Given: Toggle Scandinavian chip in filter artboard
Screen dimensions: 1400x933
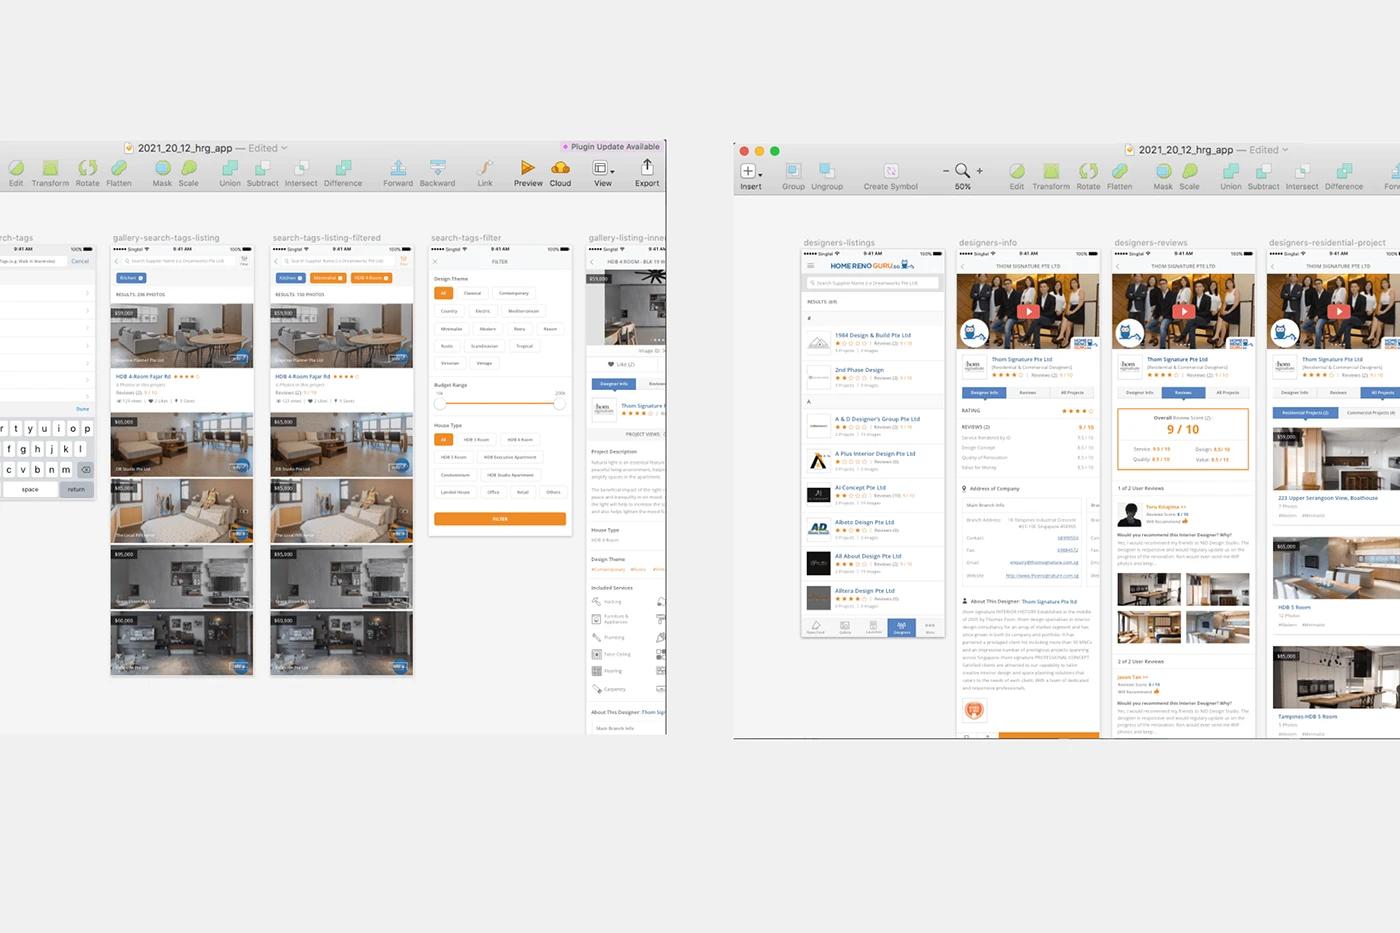Looking at the screenshot, I should pyautogui.click(x=484, y=346).
